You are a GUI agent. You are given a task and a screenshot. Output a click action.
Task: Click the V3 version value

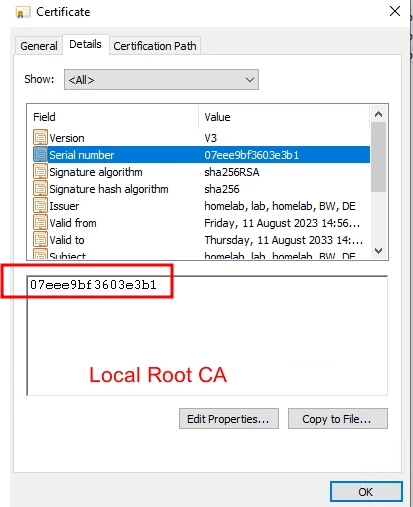point(211,138)
